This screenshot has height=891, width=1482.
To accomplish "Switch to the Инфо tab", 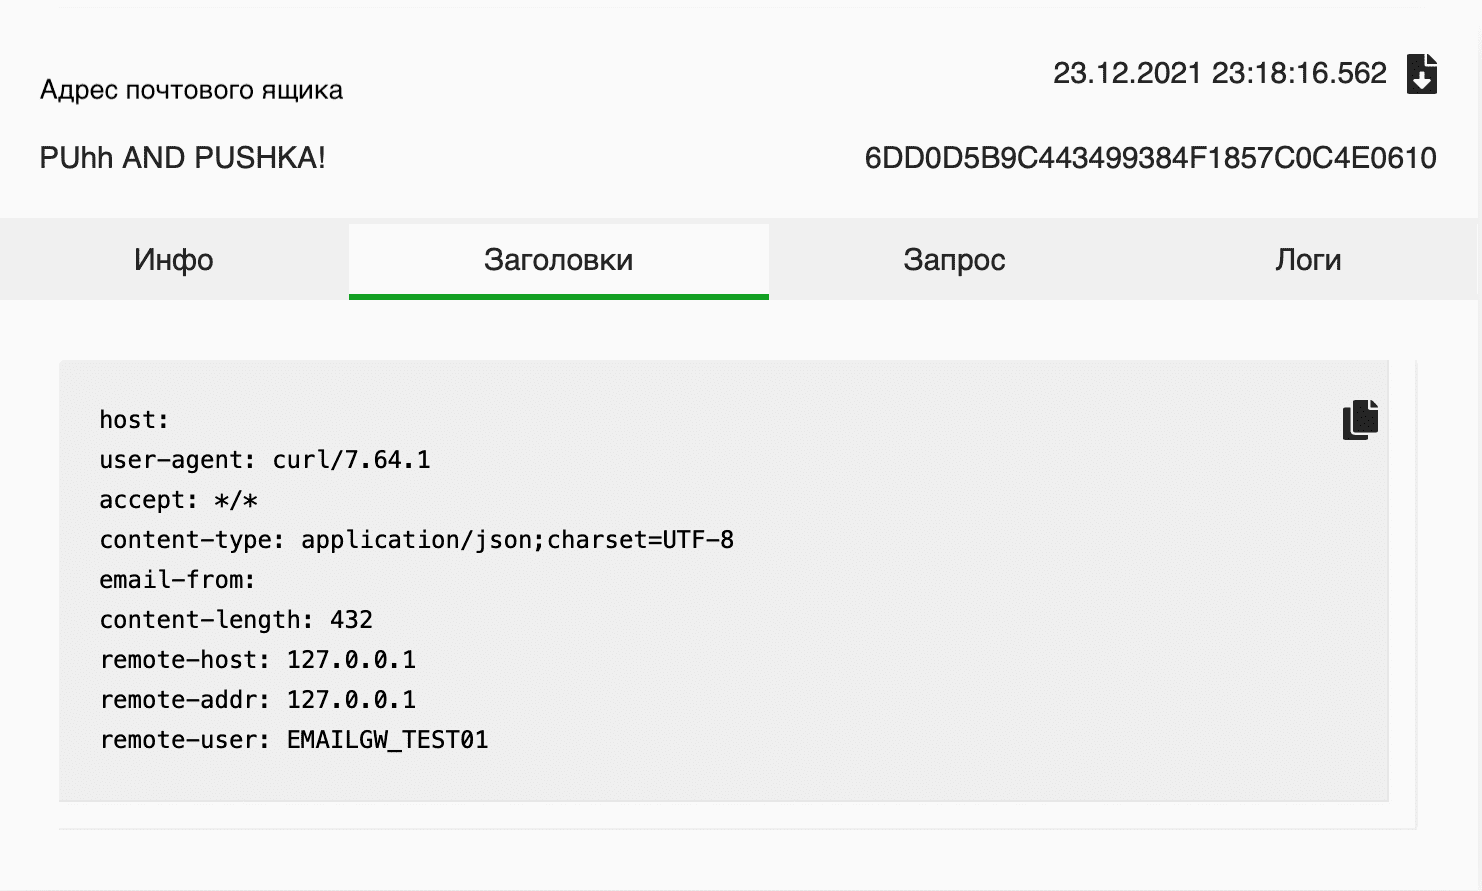I will pyautogui.click(x=174, y=260).
